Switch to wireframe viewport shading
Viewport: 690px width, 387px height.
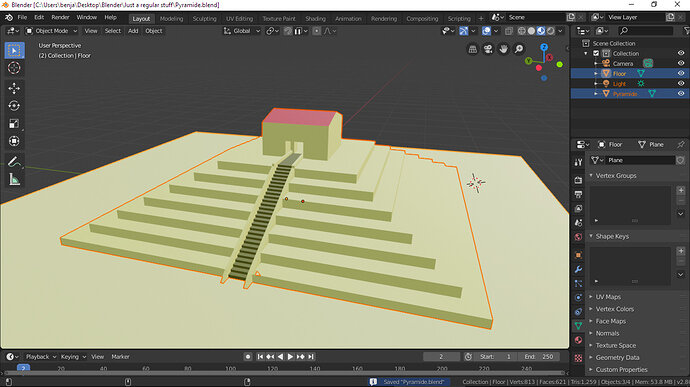pyautogui.click(x=521, y=31)
